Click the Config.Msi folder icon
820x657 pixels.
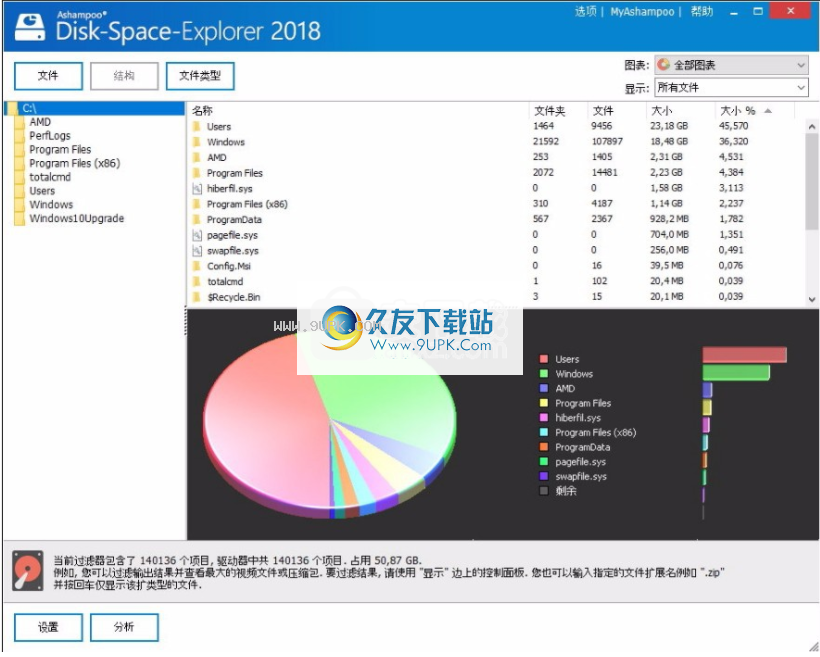(197, 266)
